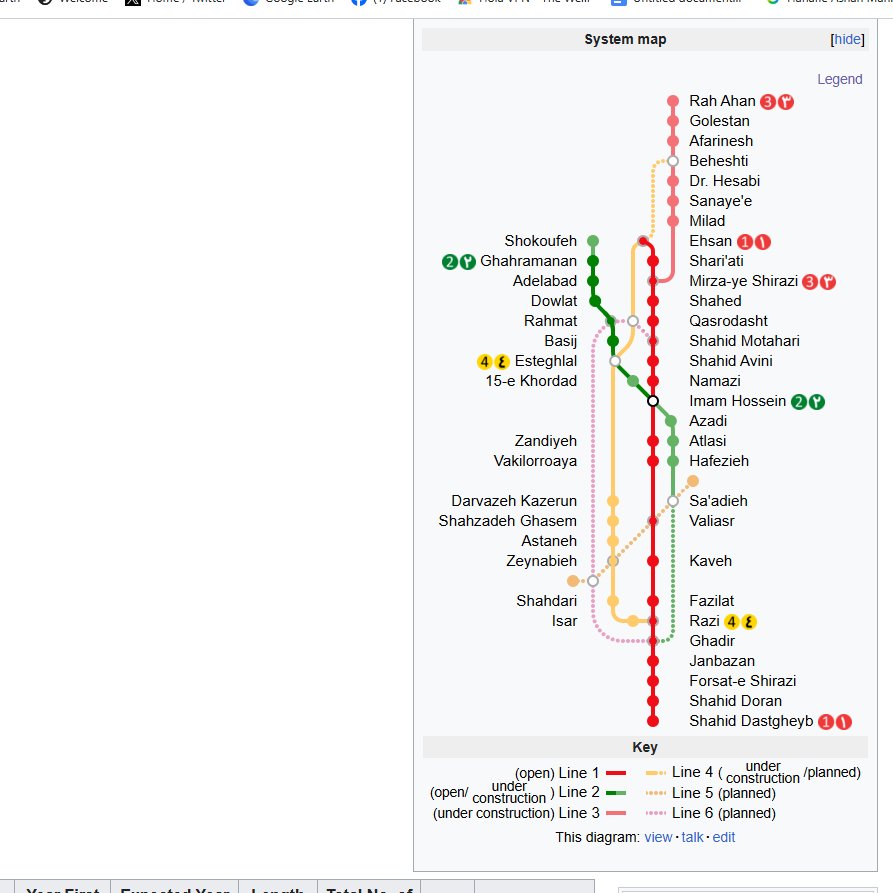The width and height of the screenshot is (893, 893).
Task: Click the Sa'adieh white station circle
Action: (673, 501)
